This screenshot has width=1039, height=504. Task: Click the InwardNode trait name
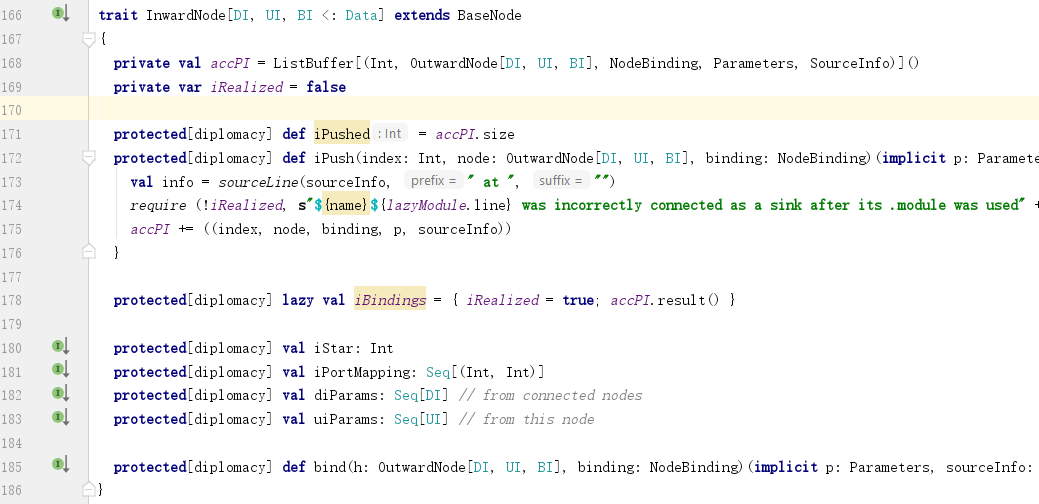(x=186, y=15)
